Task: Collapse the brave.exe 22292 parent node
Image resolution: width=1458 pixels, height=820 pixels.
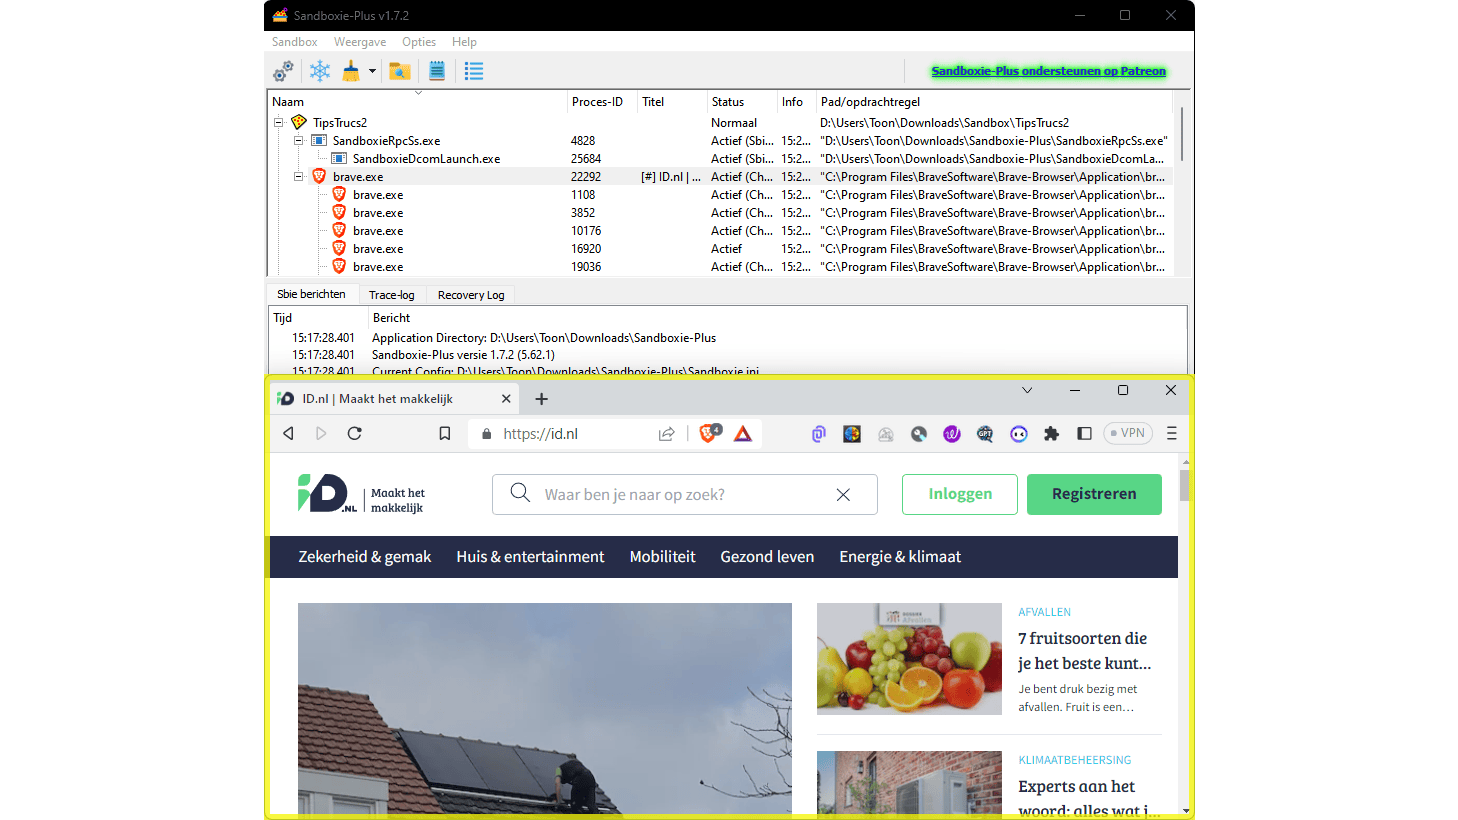Action: point(298,177)
